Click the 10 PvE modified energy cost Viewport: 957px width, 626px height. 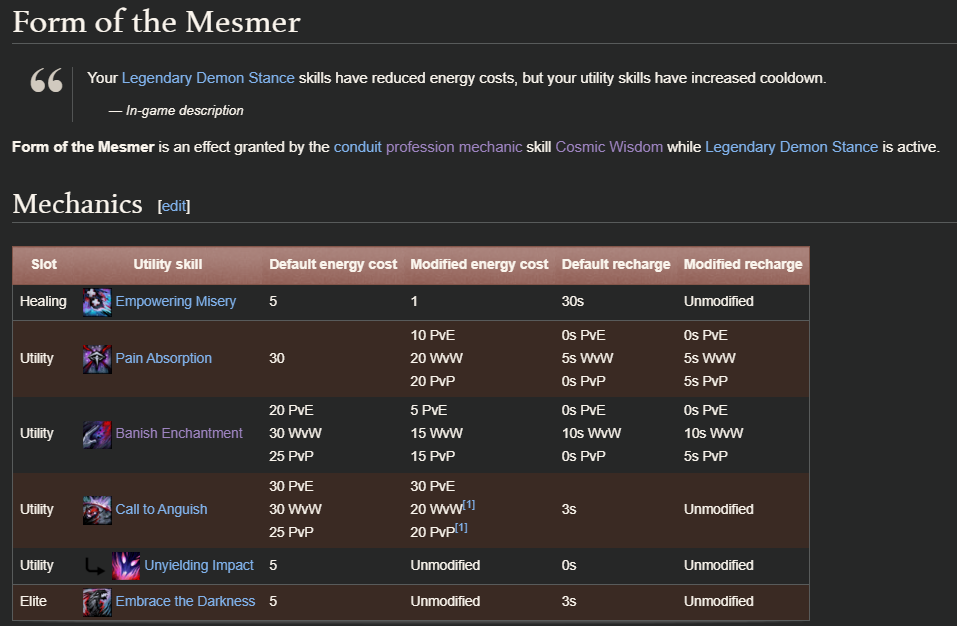(433, 336)
